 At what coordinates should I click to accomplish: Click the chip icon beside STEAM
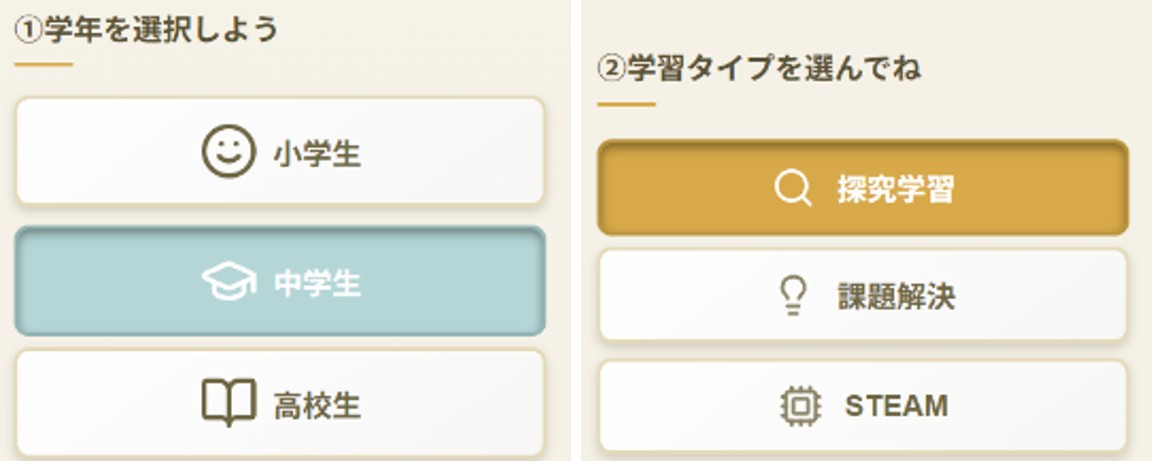pyautogui.click(x=799, y=406)
